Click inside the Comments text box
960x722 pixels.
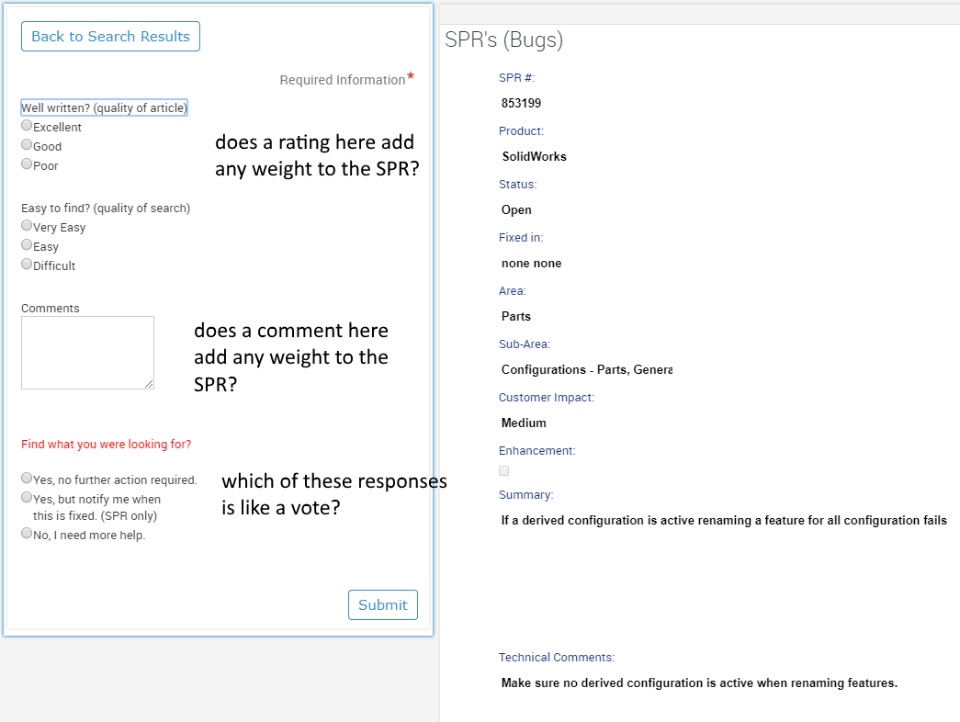(88, 353)
